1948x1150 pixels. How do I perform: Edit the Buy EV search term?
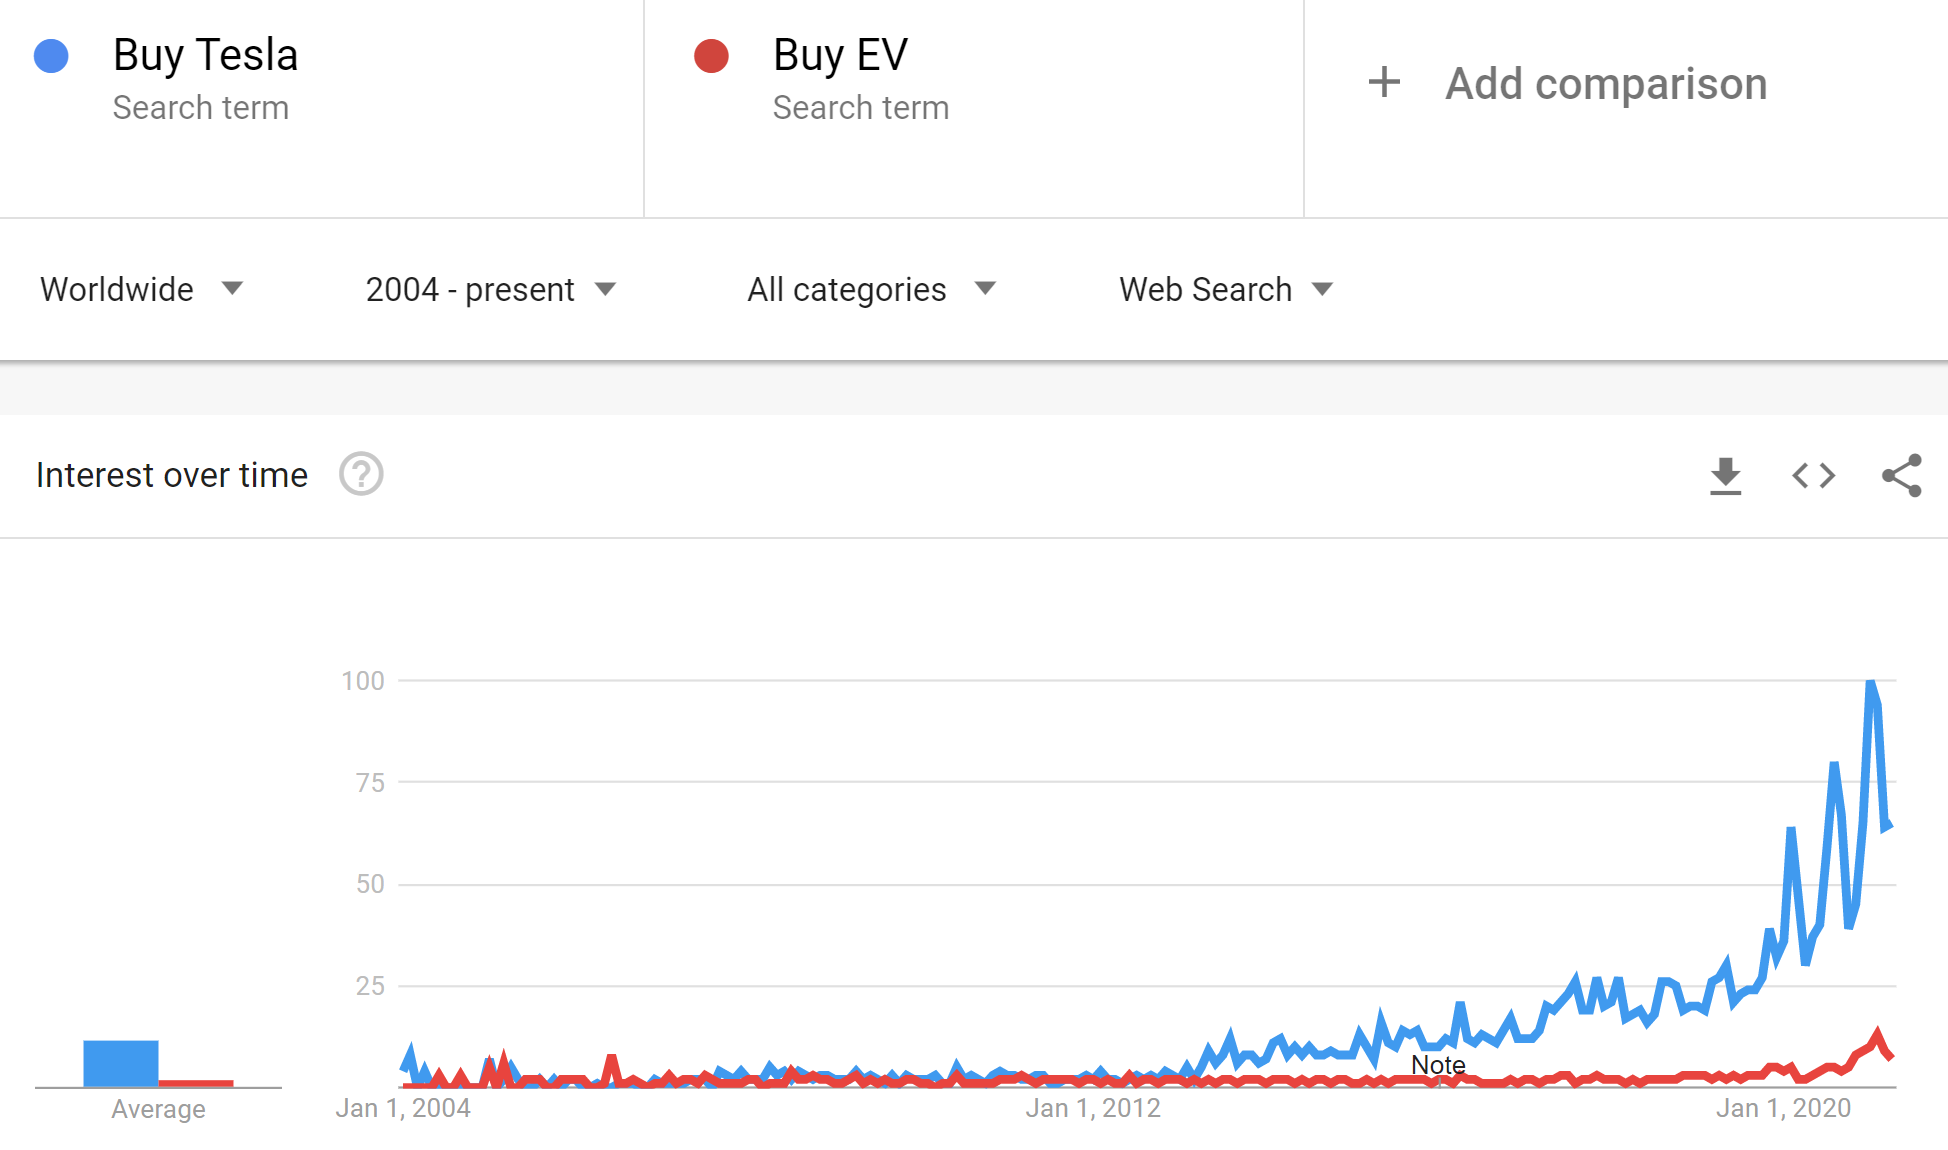point(840,56)
